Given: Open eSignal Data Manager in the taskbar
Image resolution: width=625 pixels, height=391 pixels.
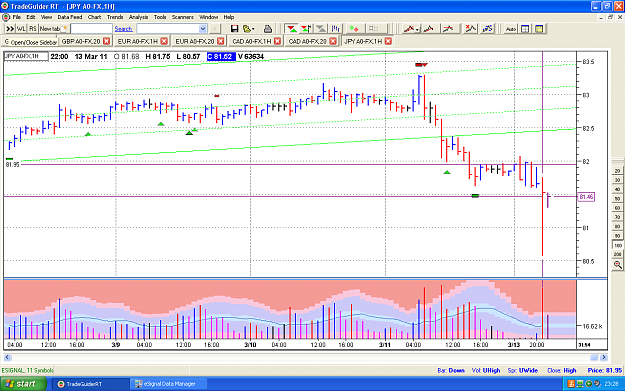Looking at the screenshot, I should pos(167,384).
